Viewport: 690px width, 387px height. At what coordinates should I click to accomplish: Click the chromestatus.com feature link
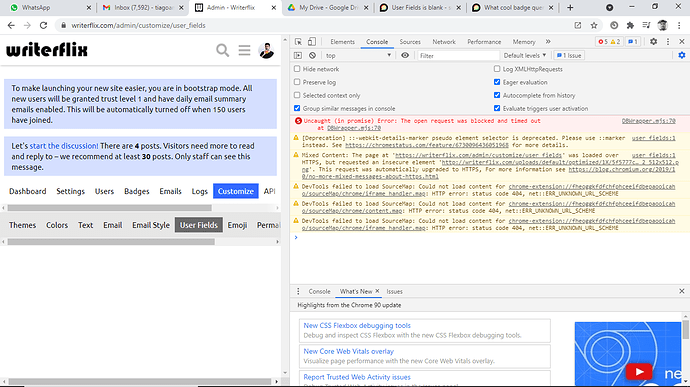click(426, 145)
